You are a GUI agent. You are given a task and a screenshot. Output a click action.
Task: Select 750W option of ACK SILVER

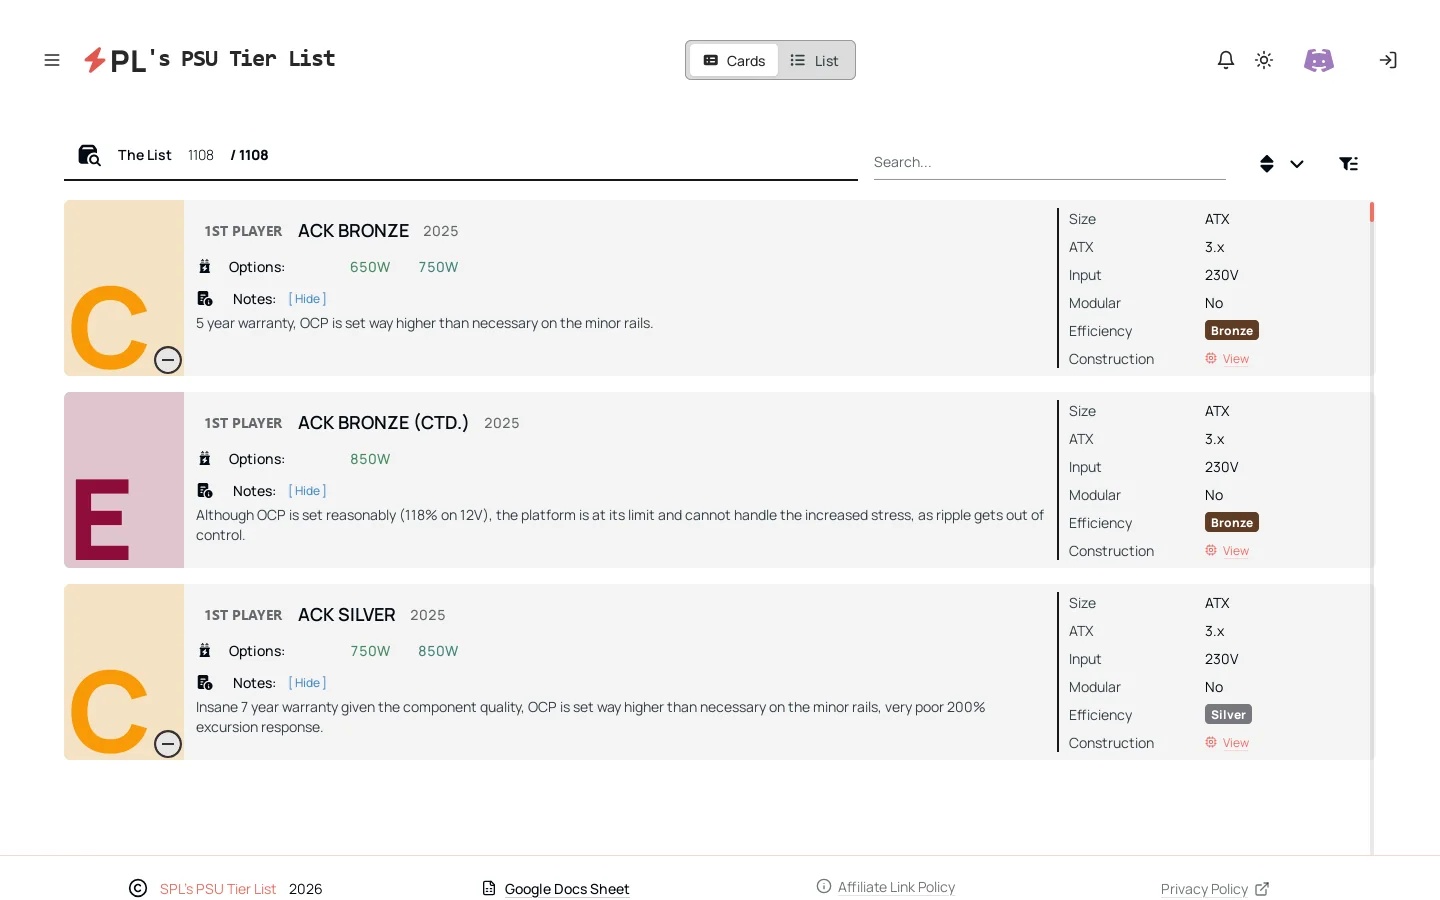point(370,651)
